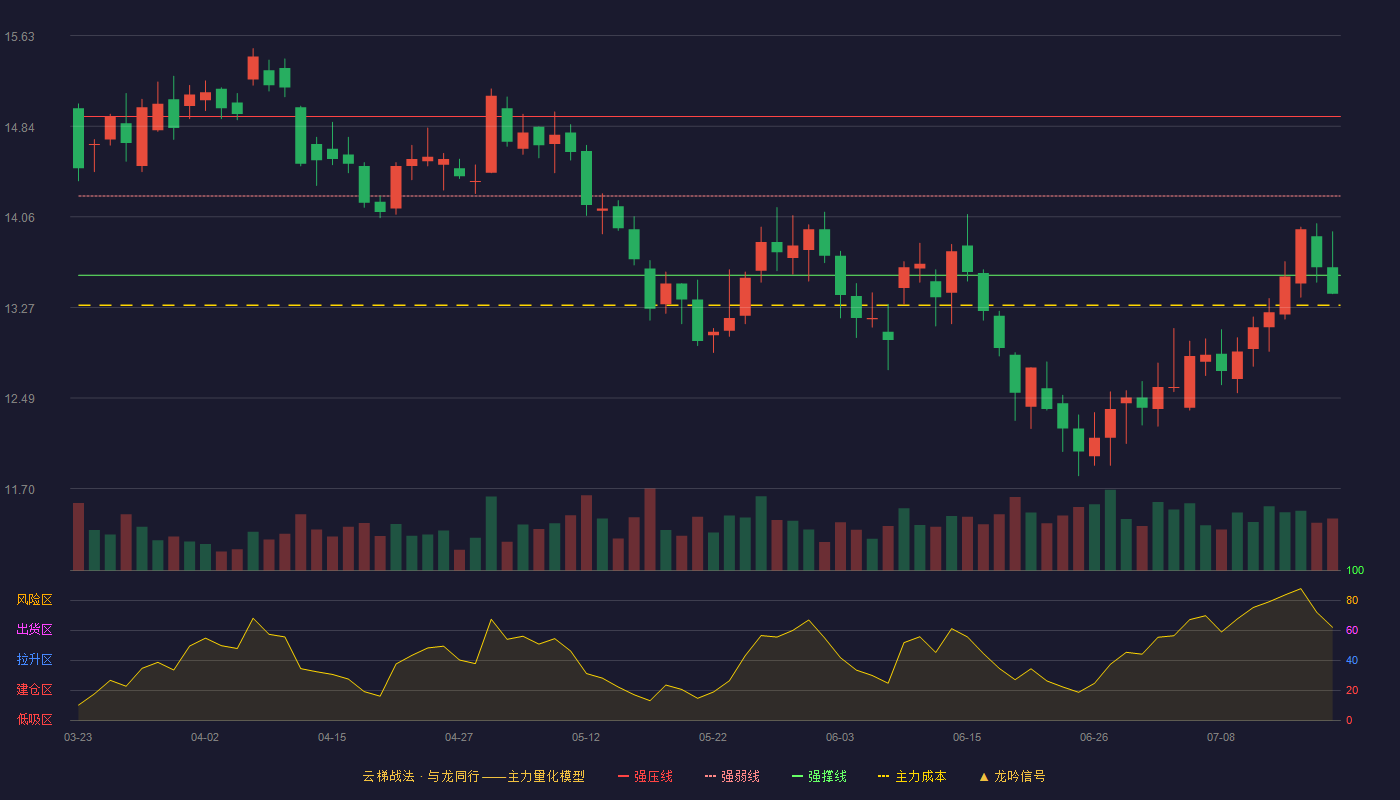Toggle the 强撑线 legend entry

click(819, 776)
